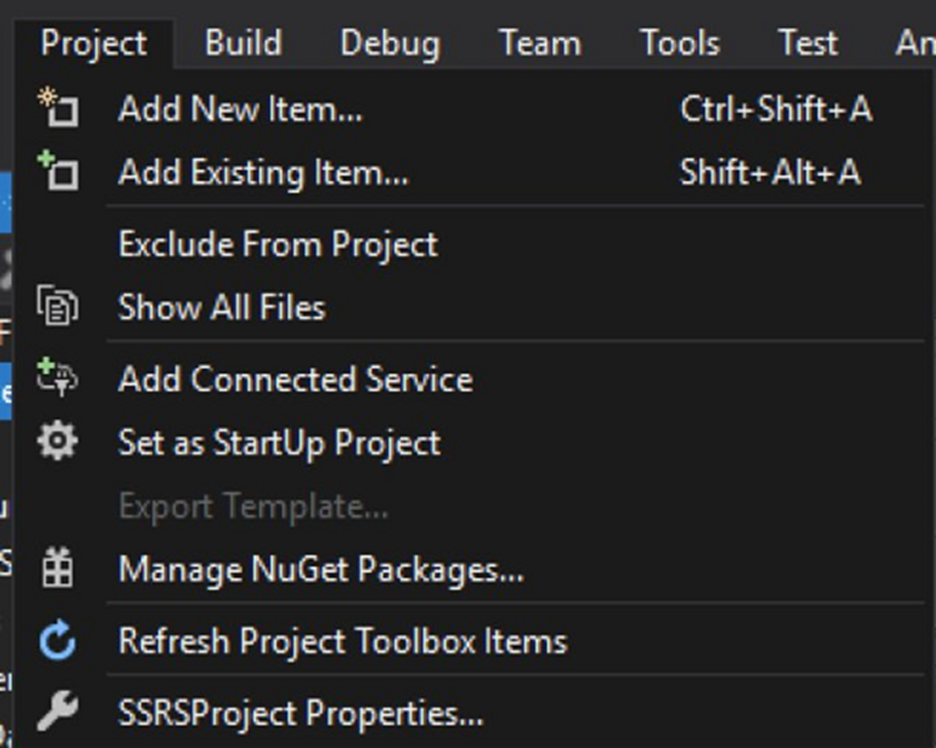Select Refresh Project Toolbox Items text
Image resolution: width=936 pixels, height=748 pixels.
(x=342, y=641)
